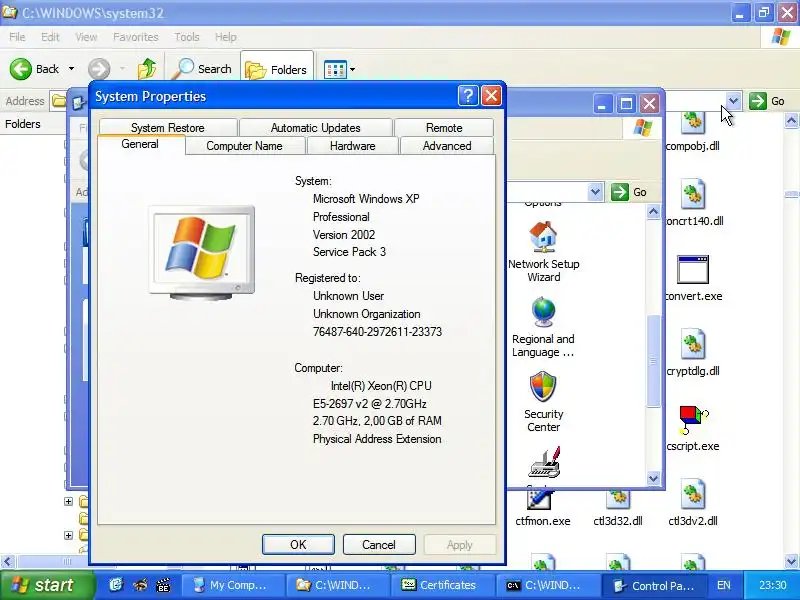
Task: Click the Up folder toolbar icon
Action: 147,69
